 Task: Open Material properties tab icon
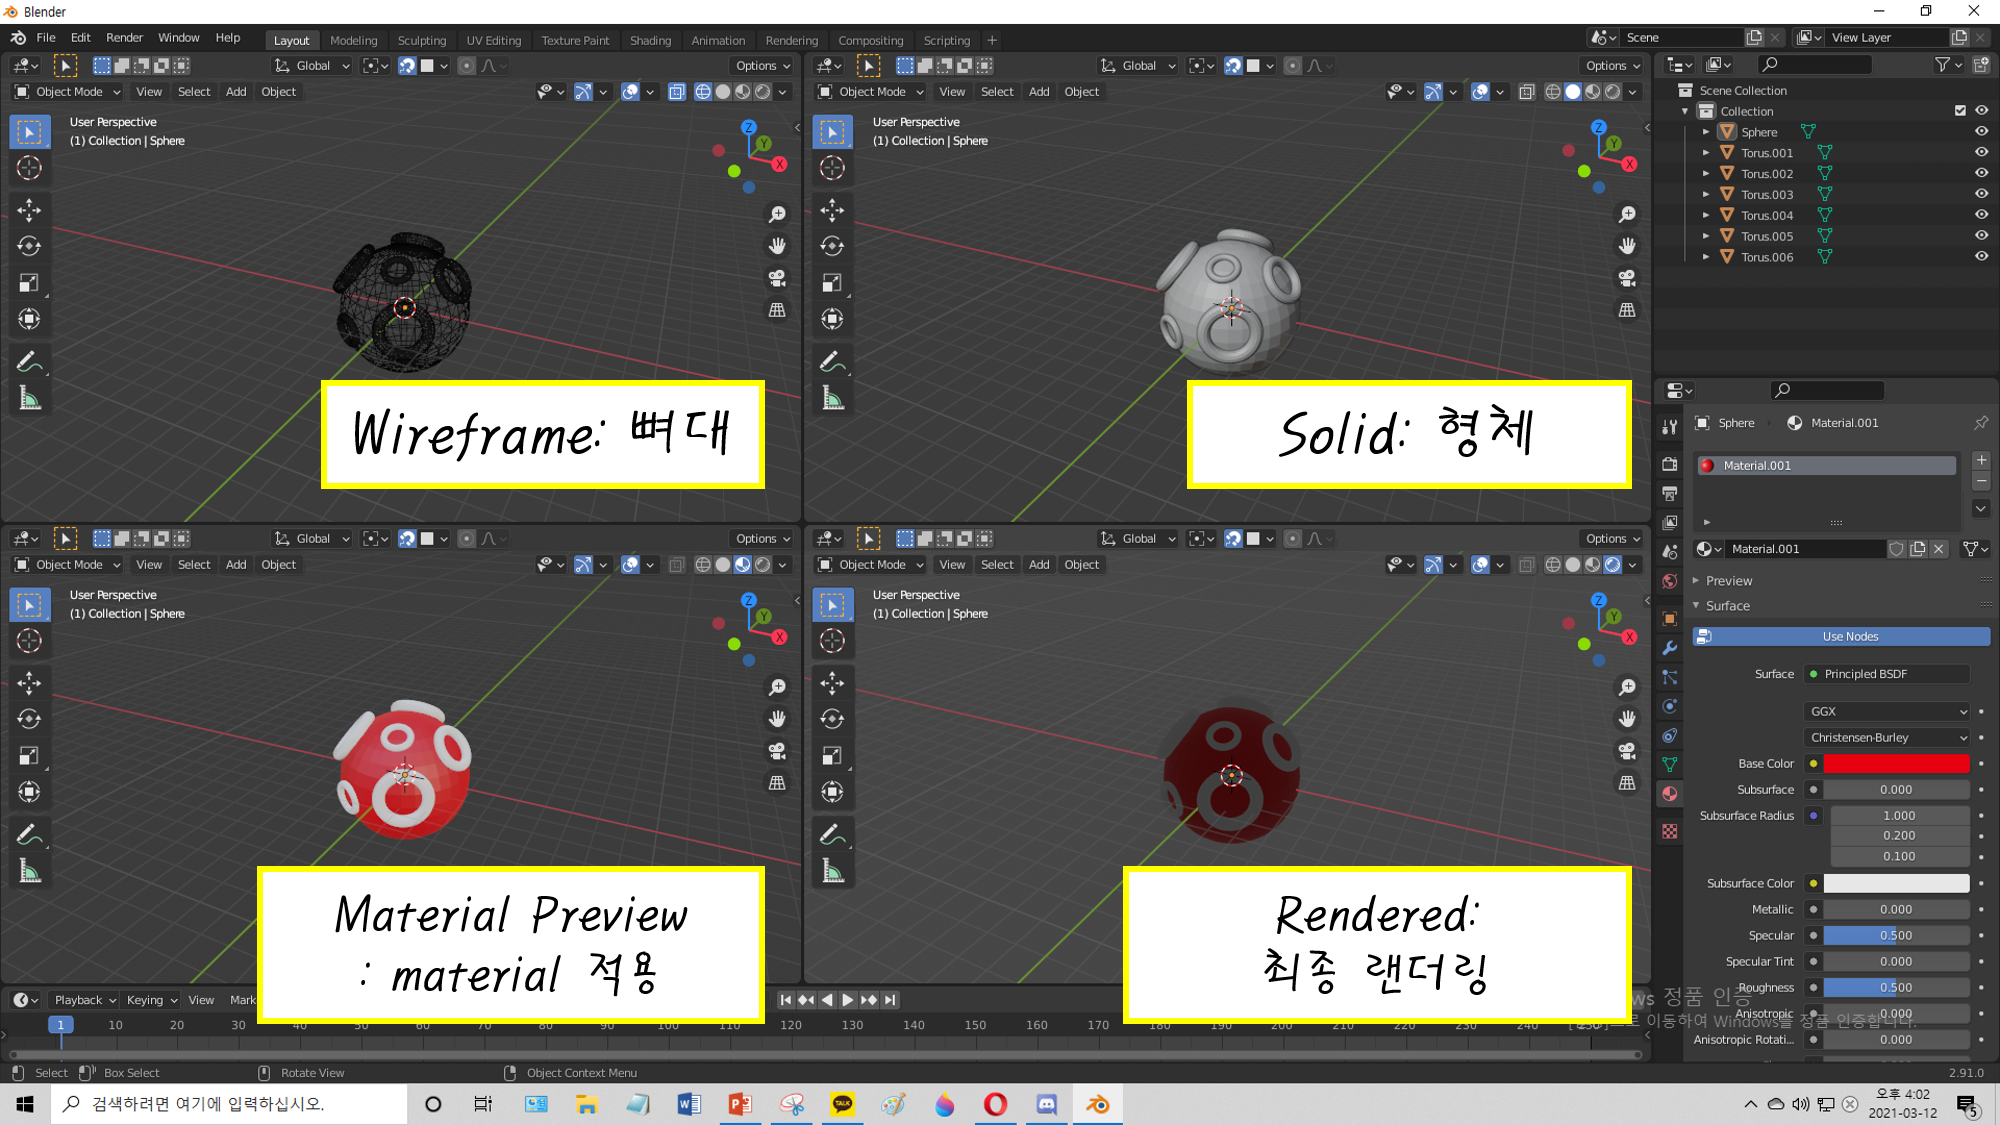[x=1669, y=794]
